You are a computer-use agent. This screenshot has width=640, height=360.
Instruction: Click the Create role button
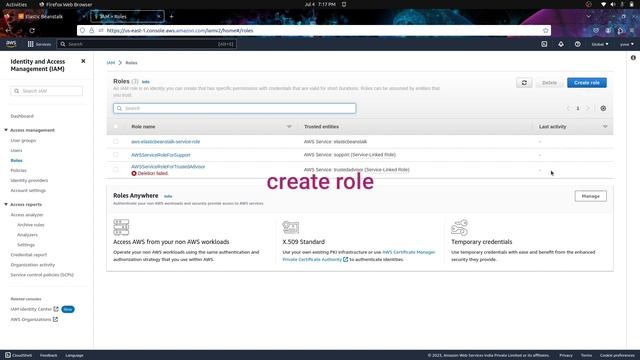587,83
